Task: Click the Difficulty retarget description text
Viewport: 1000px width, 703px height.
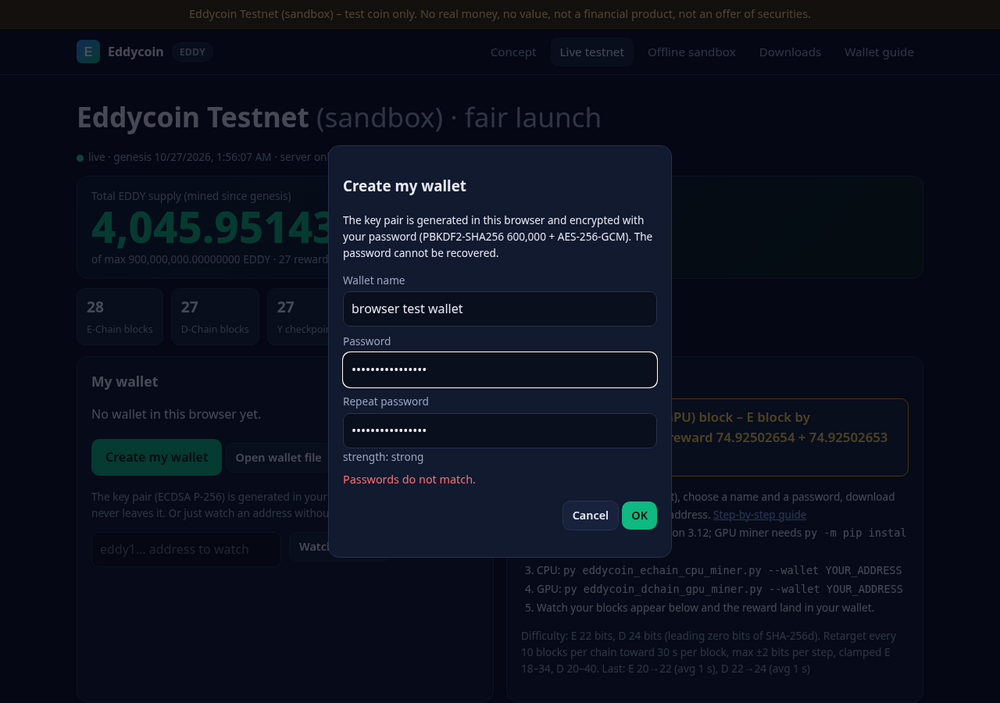Action: 709,652
